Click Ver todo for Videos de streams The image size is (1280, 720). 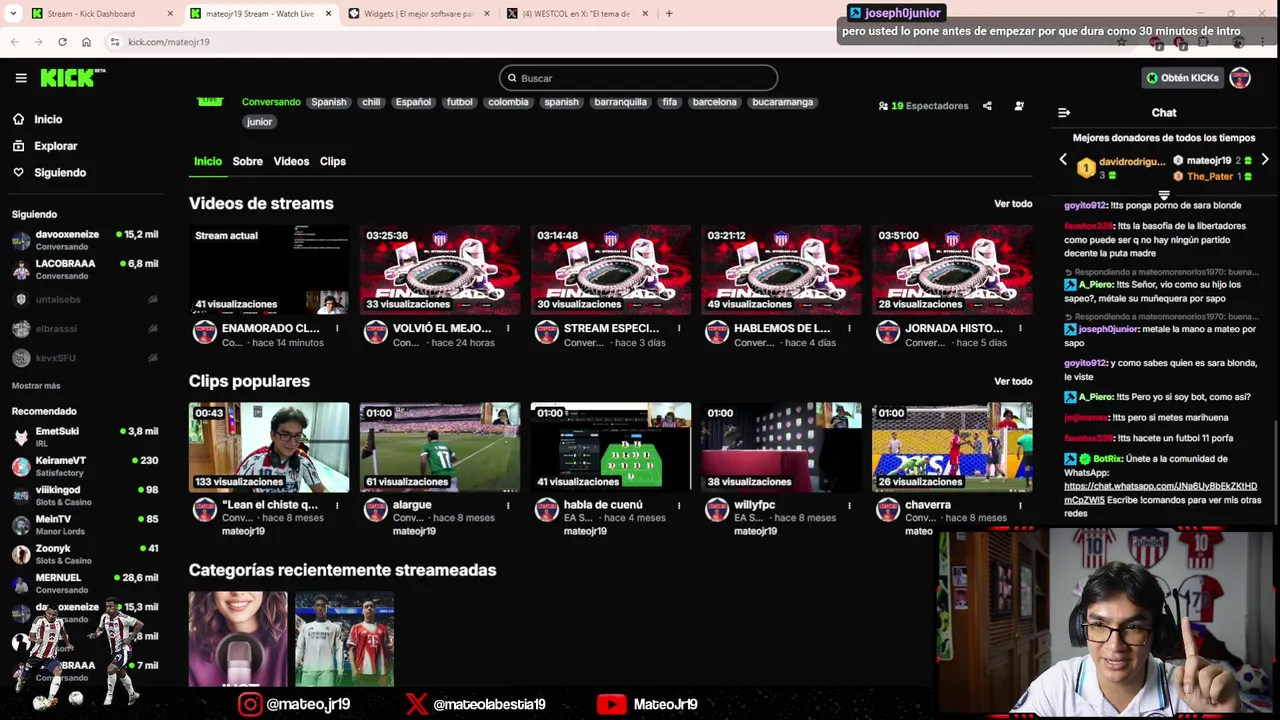tap(1013, 204)
